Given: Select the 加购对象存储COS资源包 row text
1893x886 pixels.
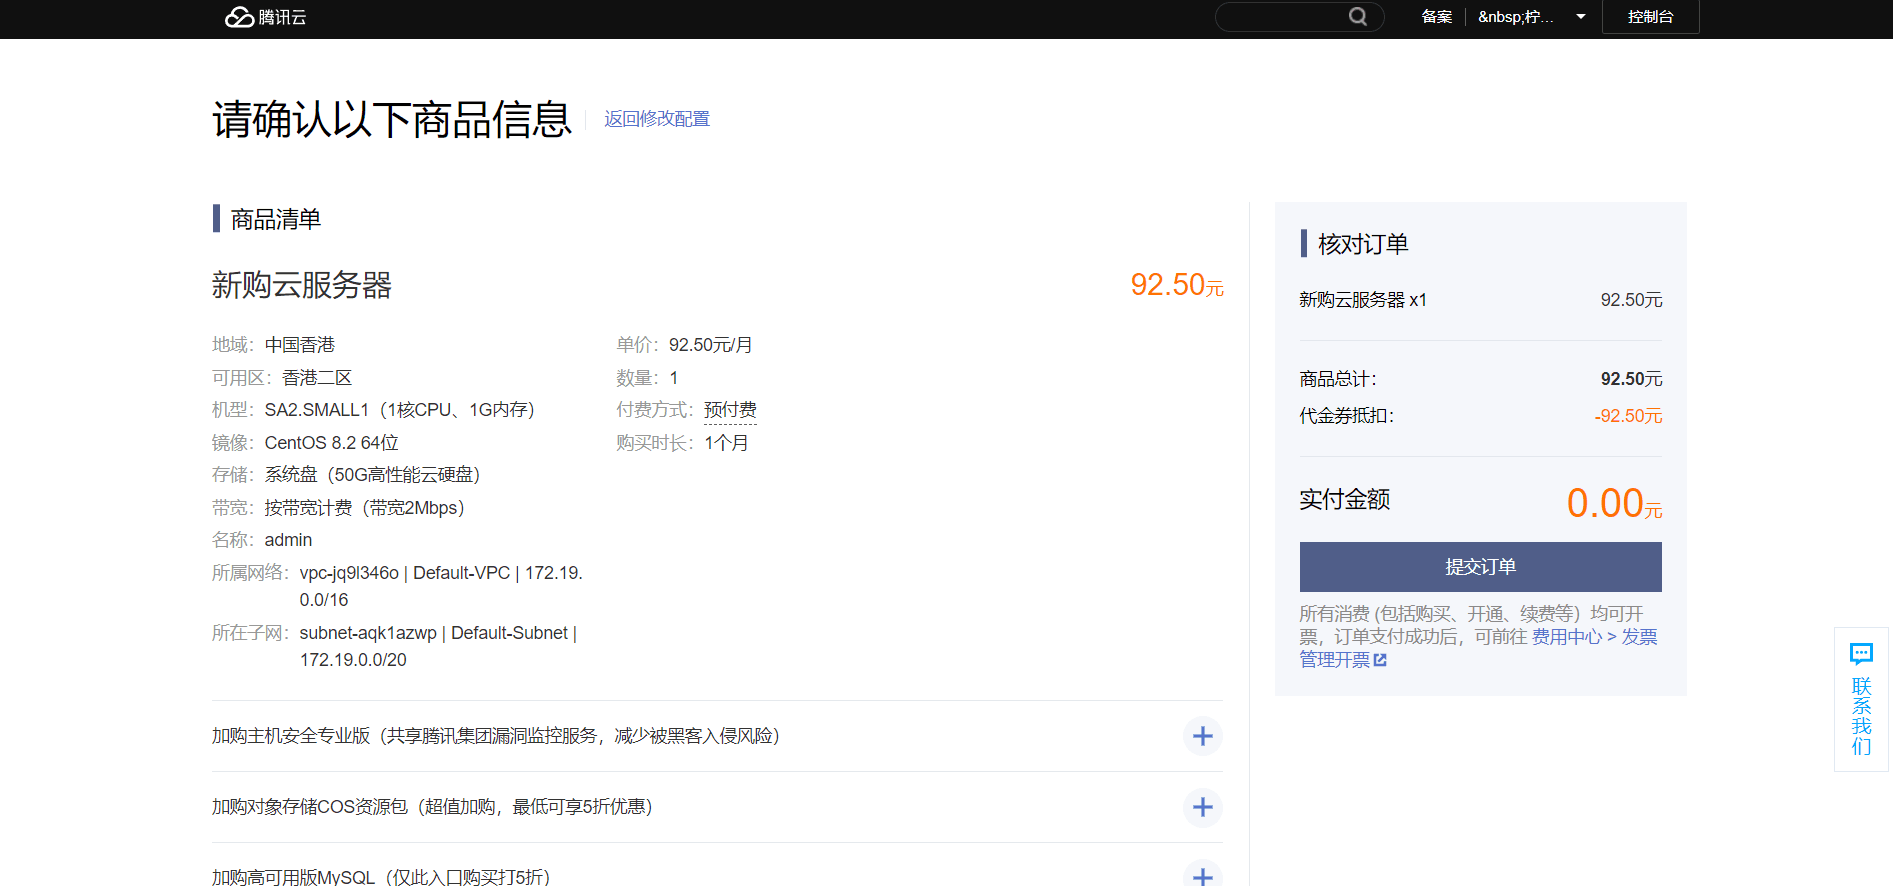Looking at the screenshot, I should tap(432, 807).
